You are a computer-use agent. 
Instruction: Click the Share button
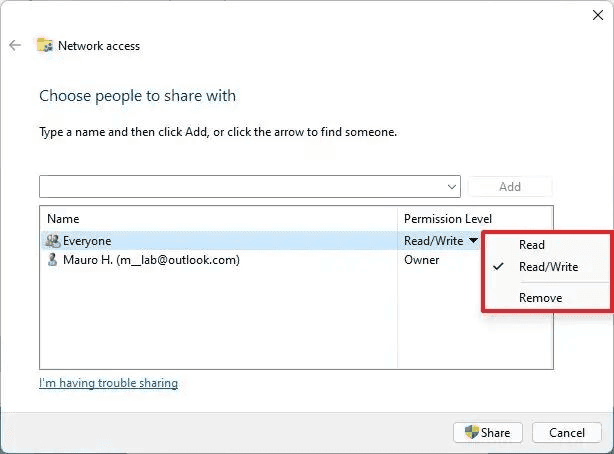(x=487, y=433)
